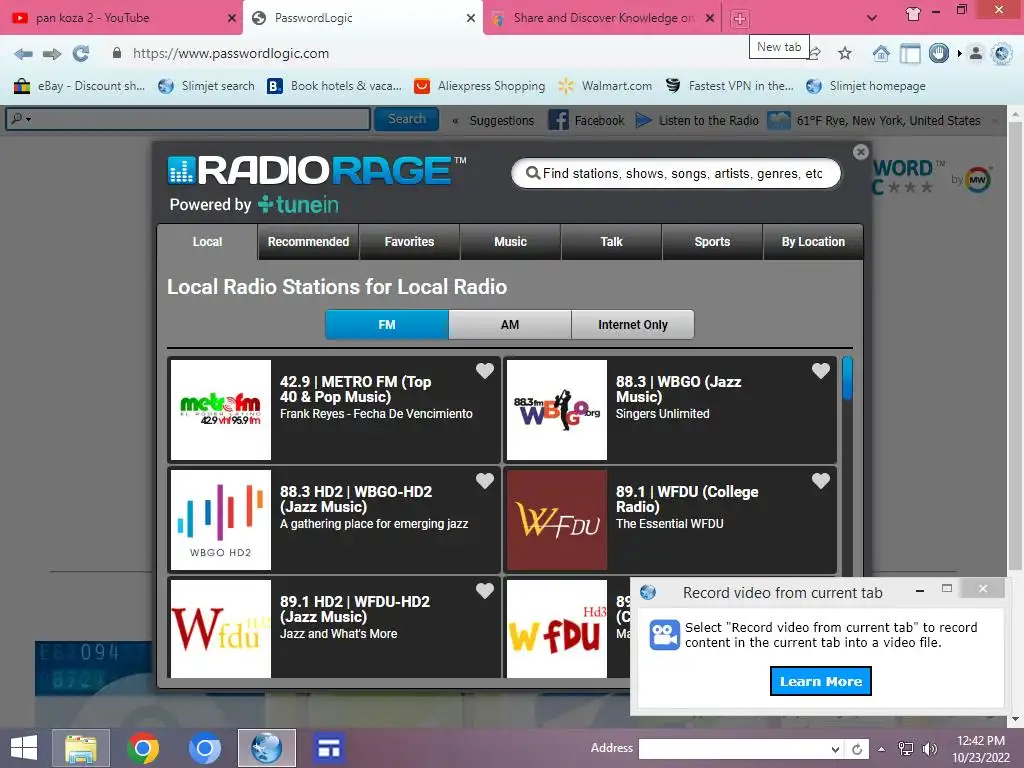
Task: Open the Fastest VPN bookmark
Action: pos(729,86)
